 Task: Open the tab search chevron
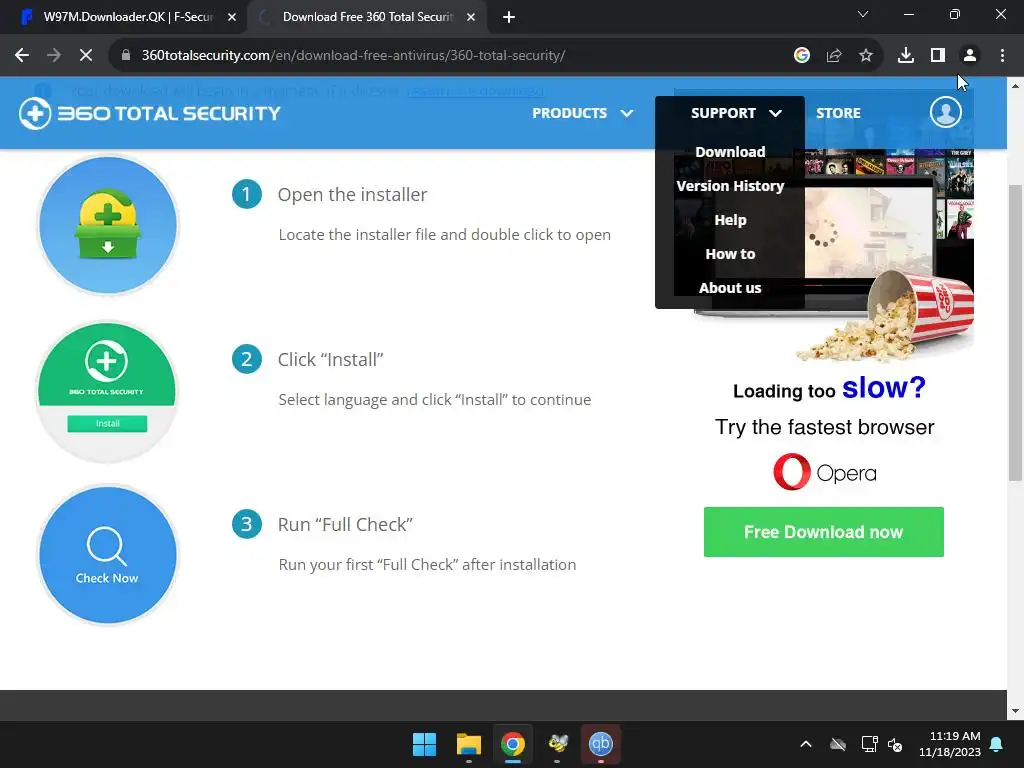pos(863,14)
